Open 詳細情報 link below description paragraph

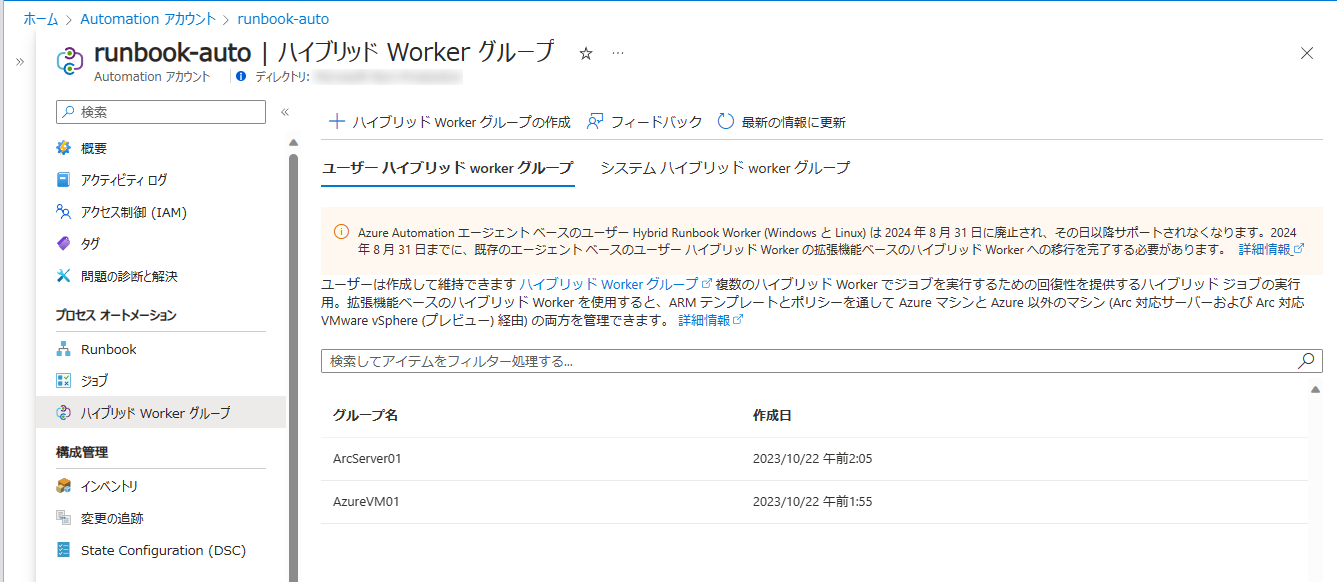click(x=711, y=320)
